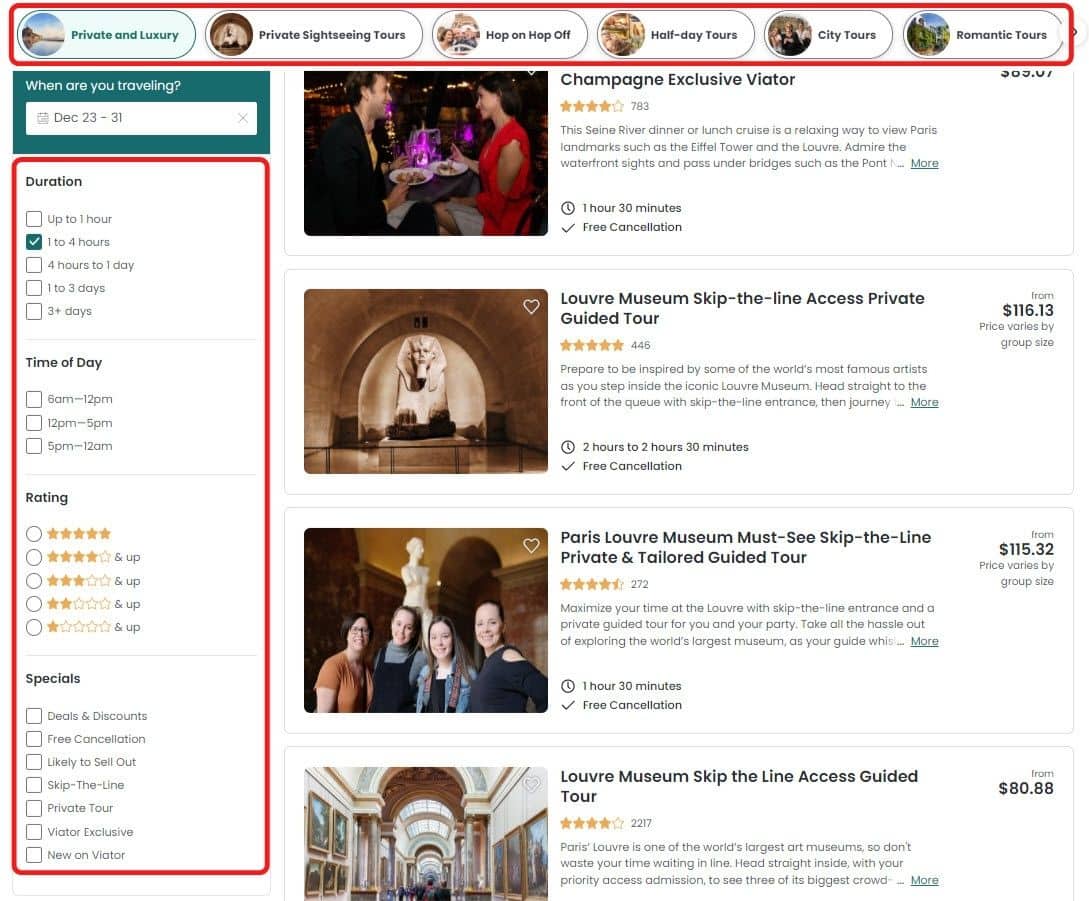Open calendar icon in date field
This screenshot has width=1089, height=901.
[x=43, y=118]
